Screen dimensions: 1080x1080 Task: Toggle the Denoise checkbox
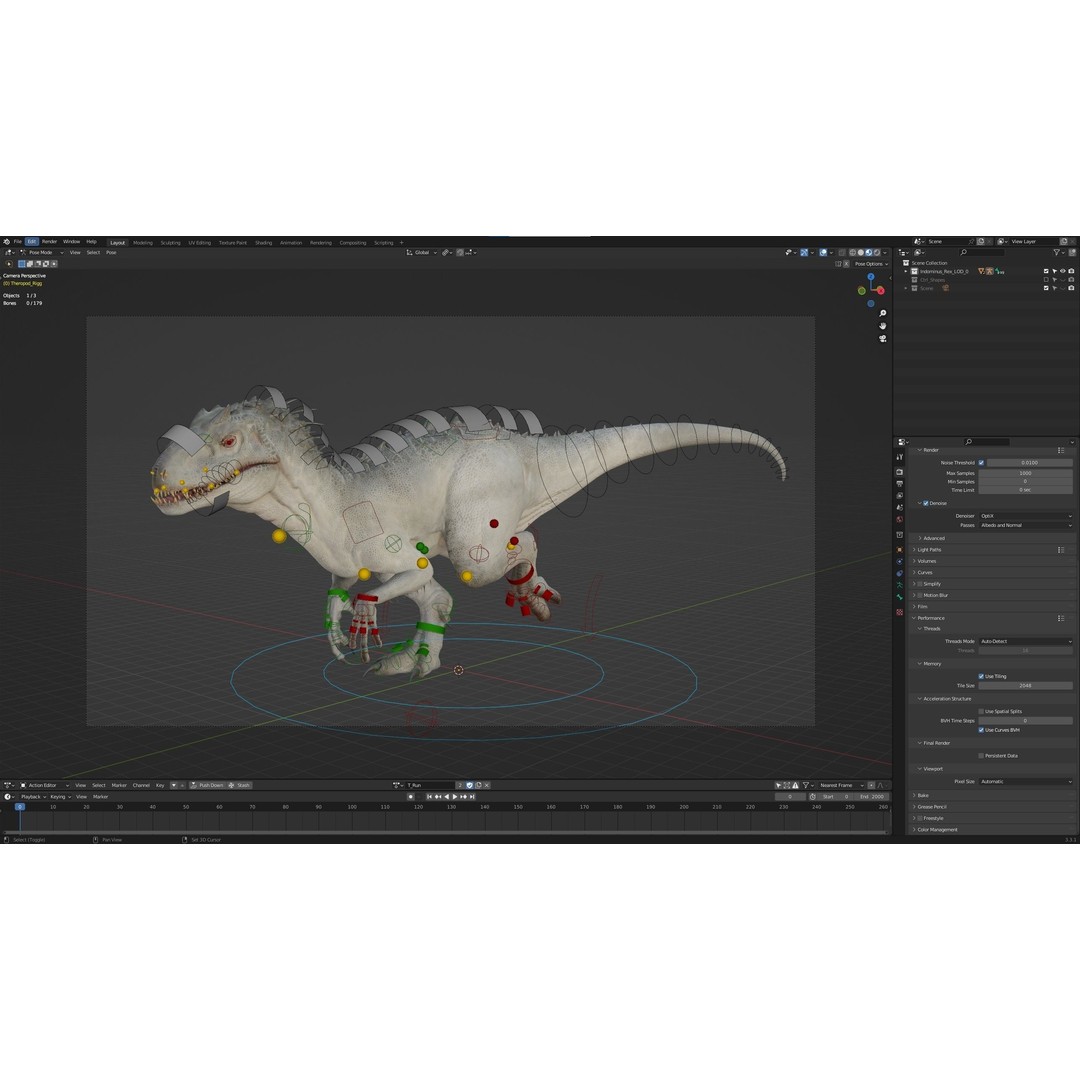(x=926, y=503)
